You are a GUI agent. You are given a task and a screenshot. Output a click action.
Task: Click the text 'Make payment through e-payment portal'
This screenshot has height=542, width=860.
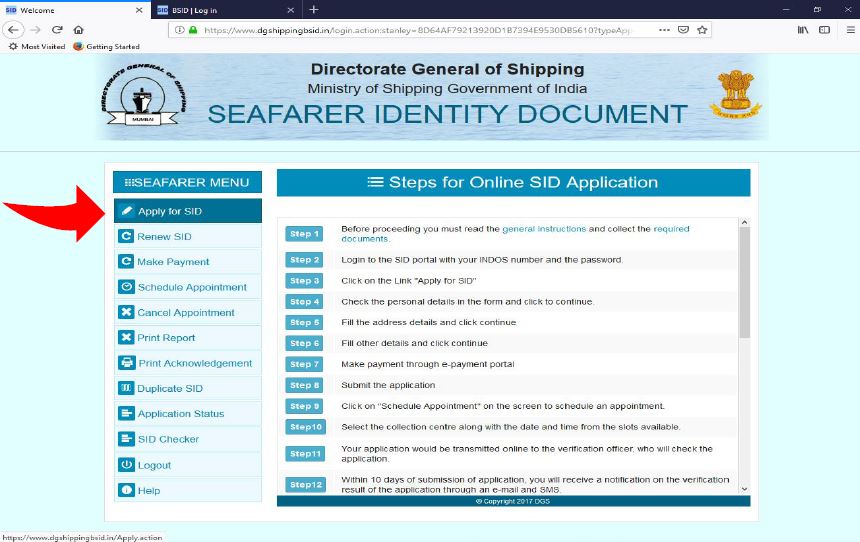428,364
